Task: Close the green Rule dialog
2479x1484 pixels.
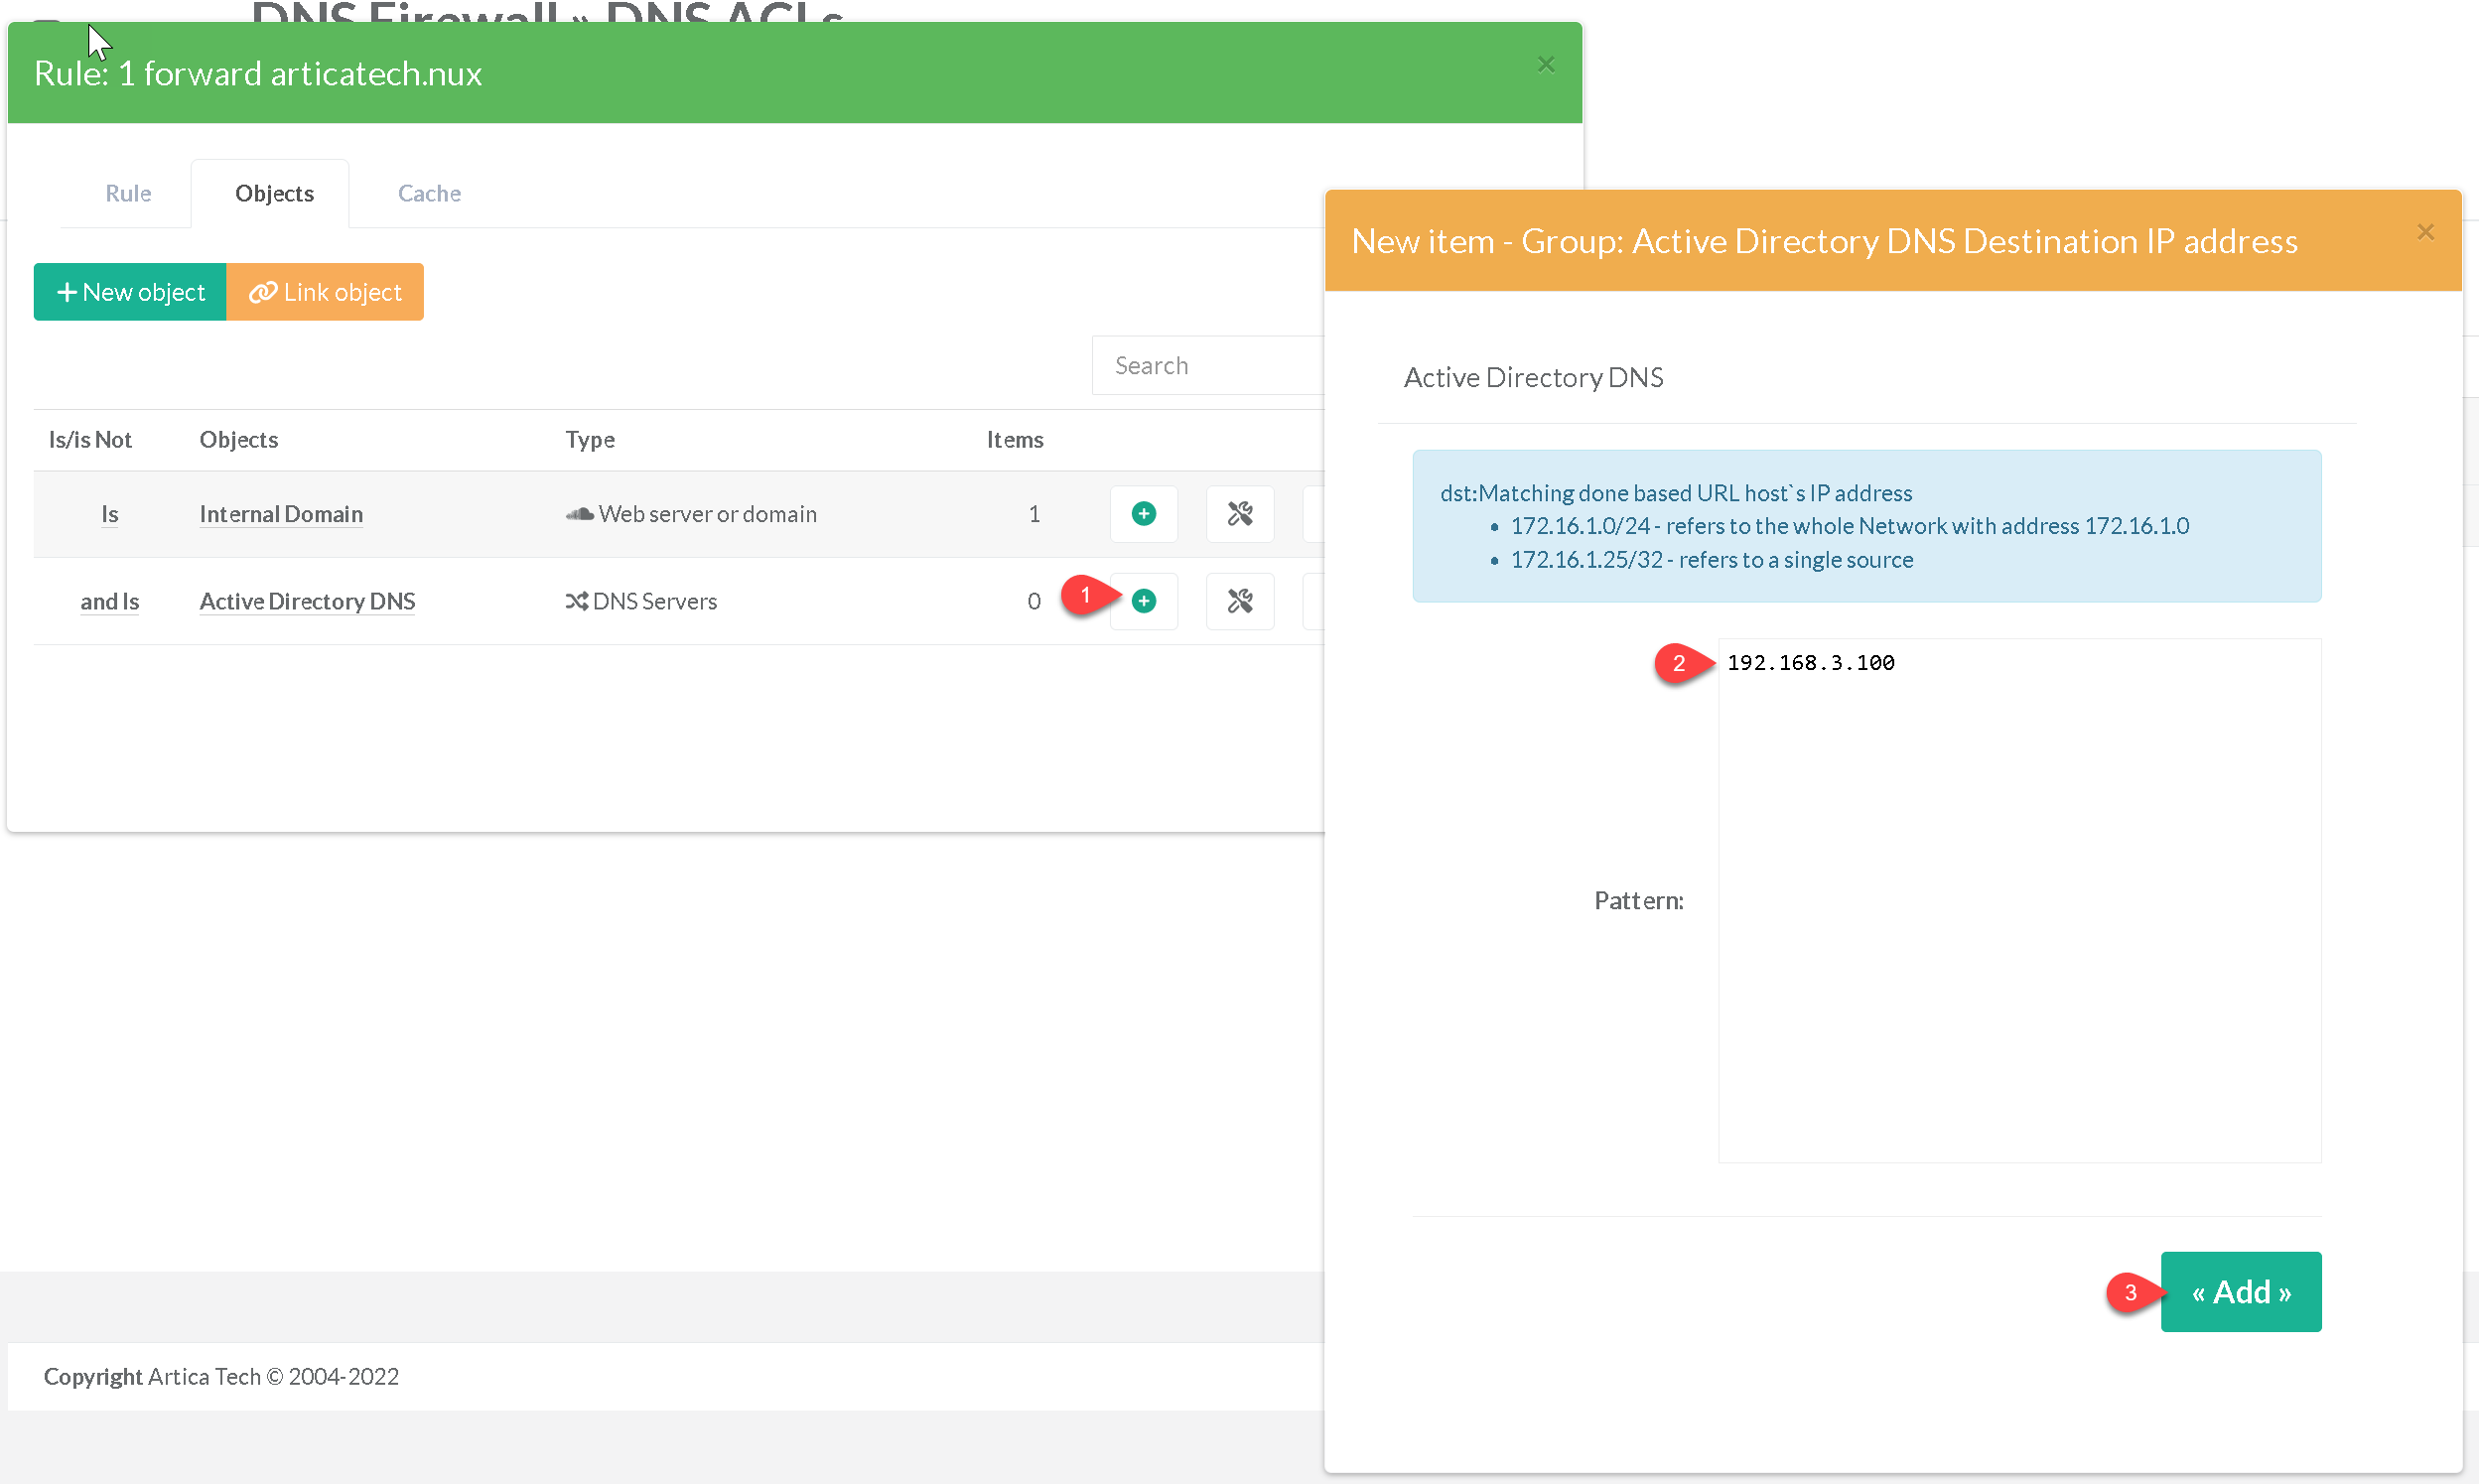Action: (x=1545, y=65)
